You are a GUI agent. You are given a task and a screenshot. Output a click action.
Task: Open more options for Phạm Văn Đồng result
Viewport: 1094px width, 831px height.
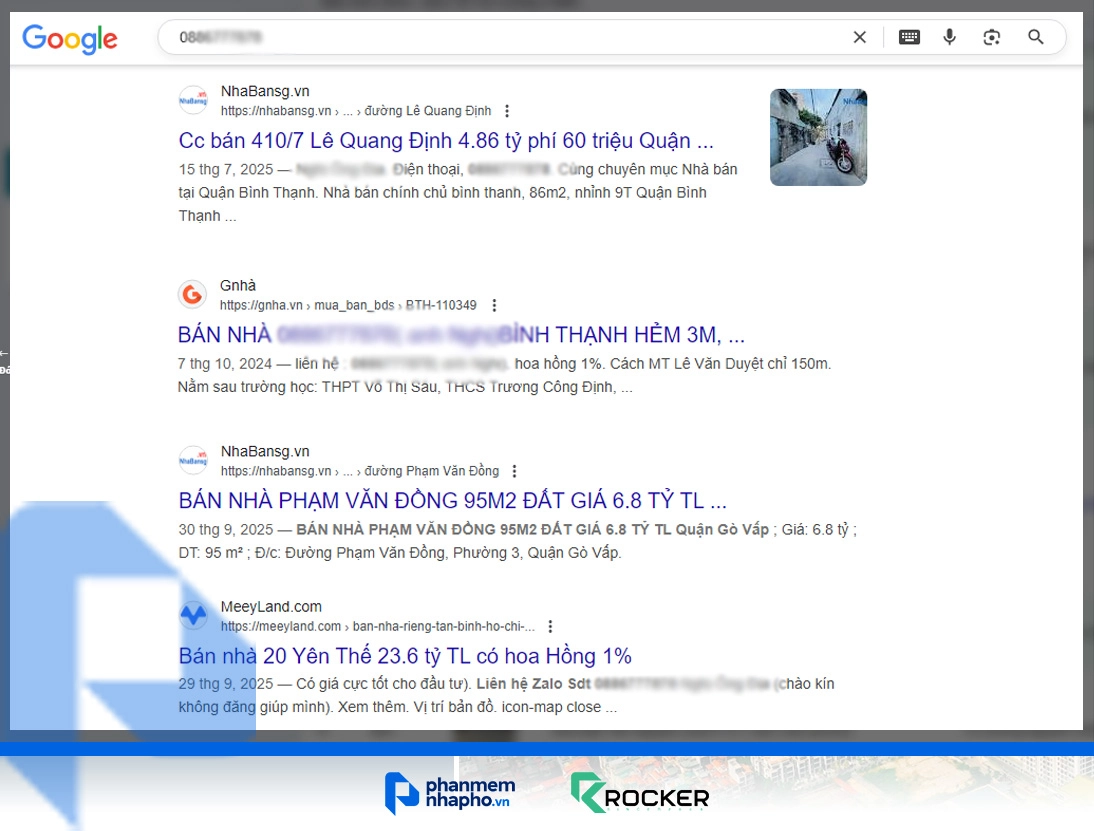click(514, 471)
